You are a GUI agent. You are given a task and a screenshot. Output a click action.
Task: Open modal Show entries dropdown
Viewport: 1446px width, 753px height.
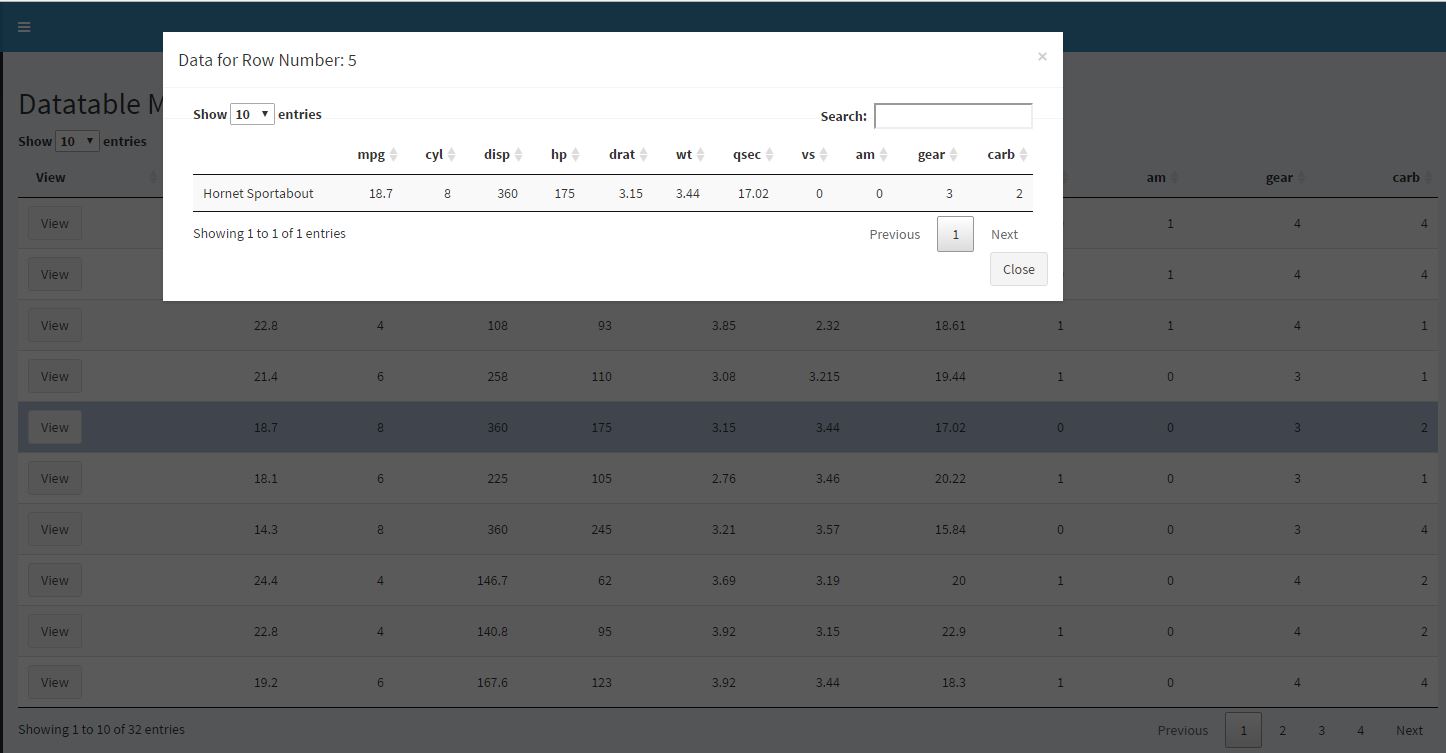(252, 114)
